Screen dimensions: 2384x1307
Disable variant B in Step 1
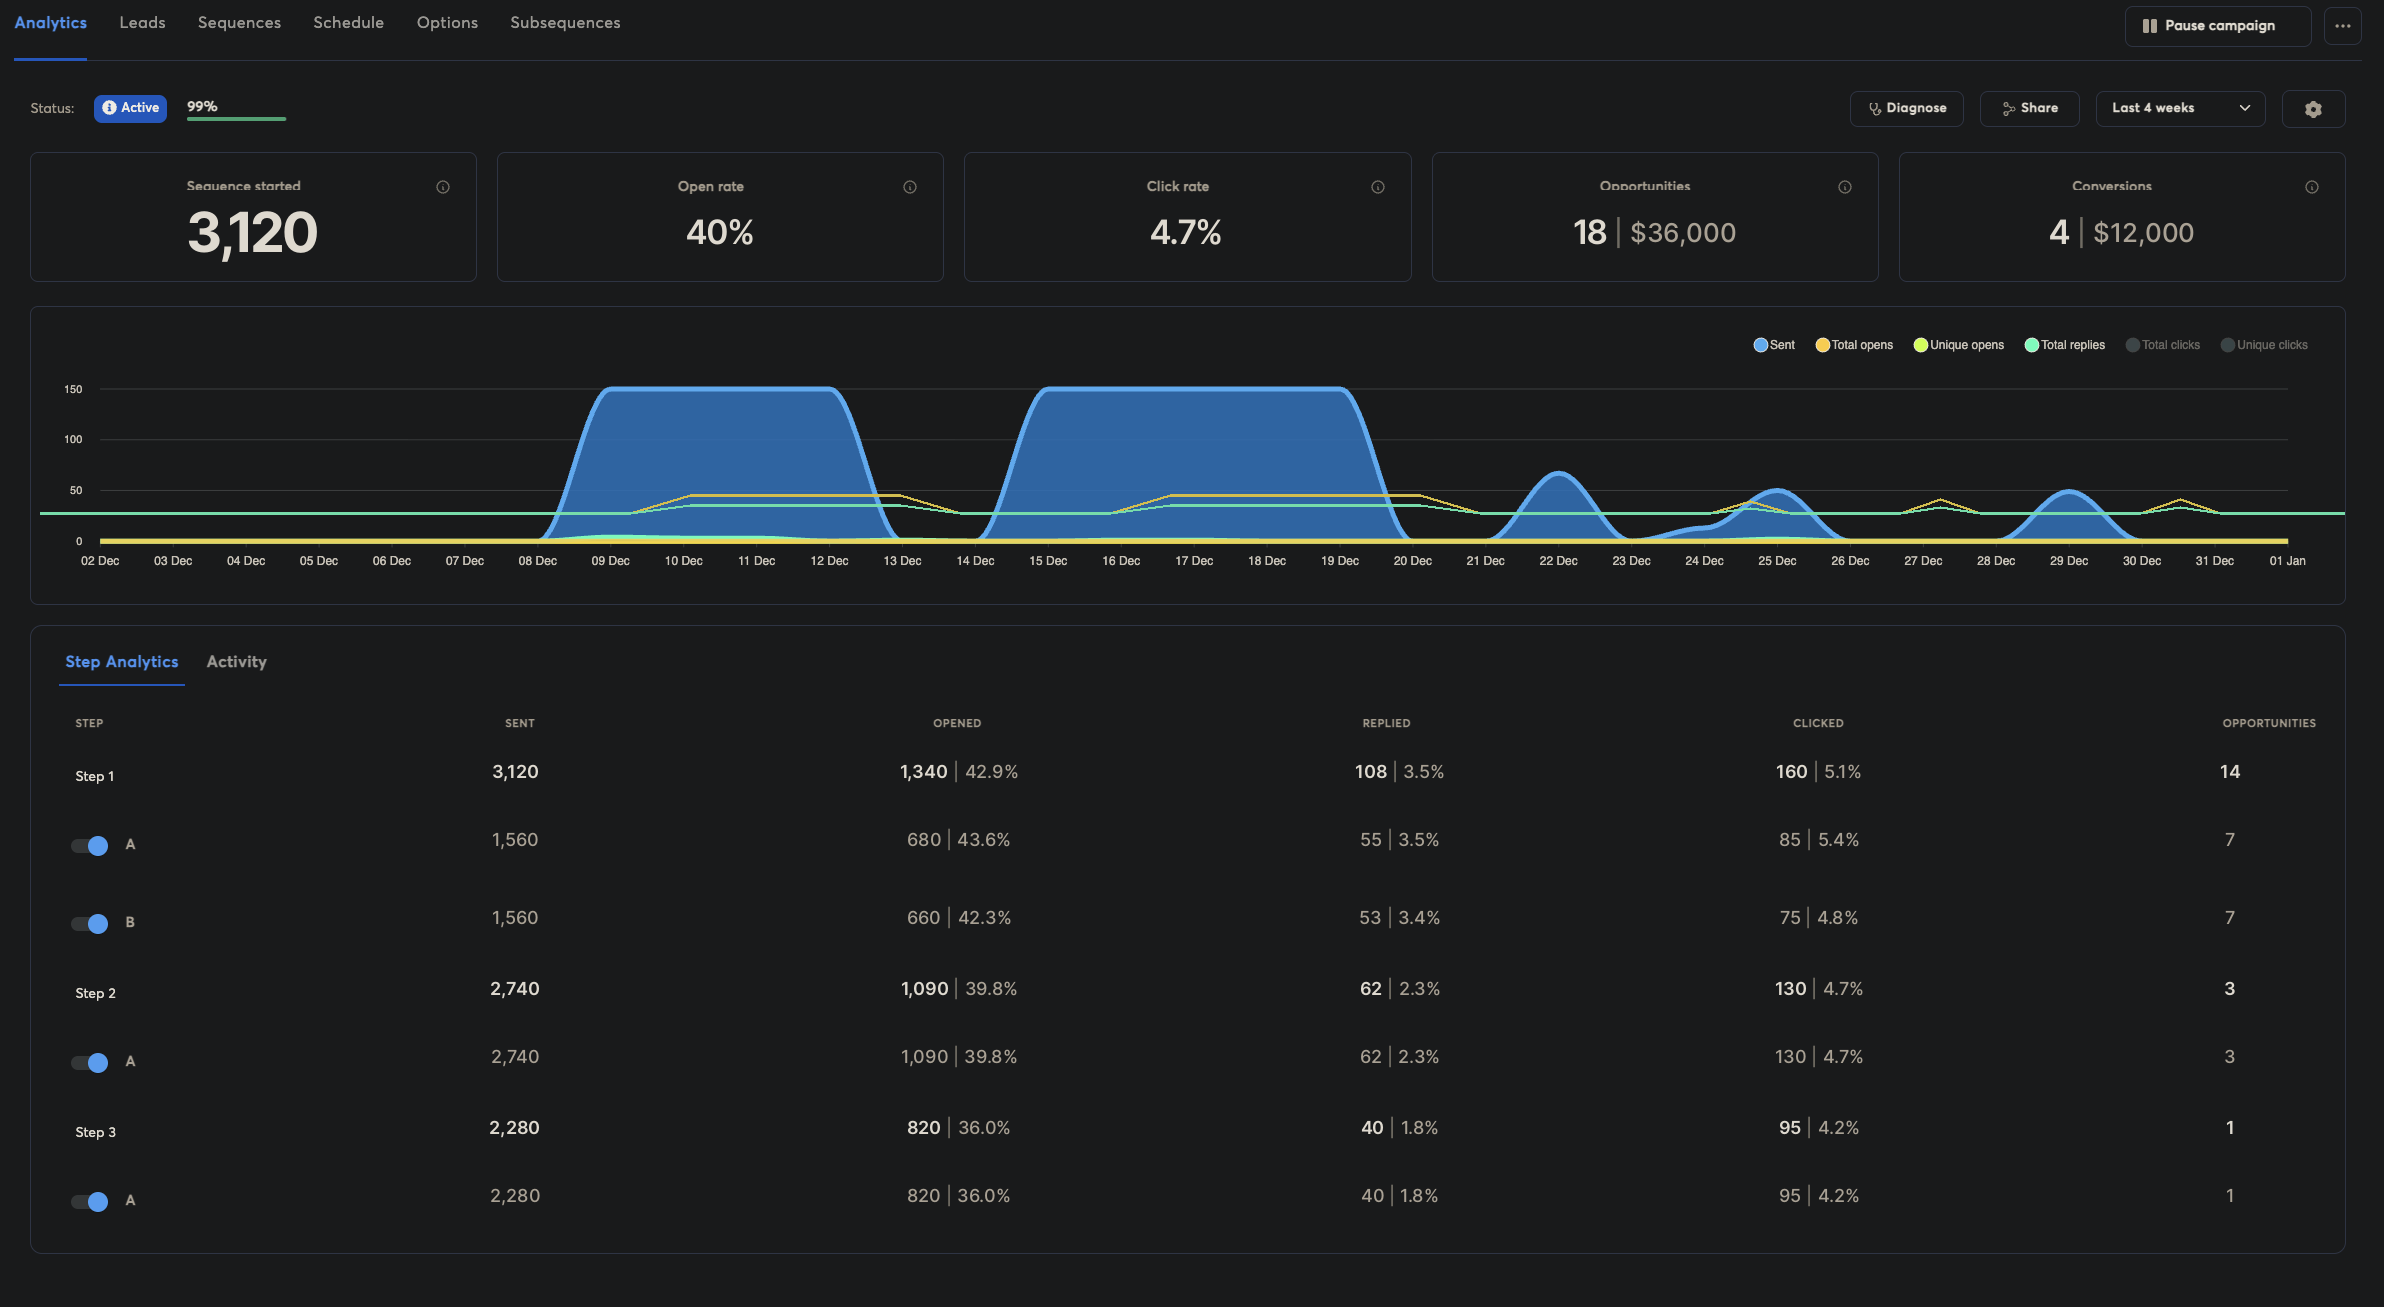(x=90, y=923)
